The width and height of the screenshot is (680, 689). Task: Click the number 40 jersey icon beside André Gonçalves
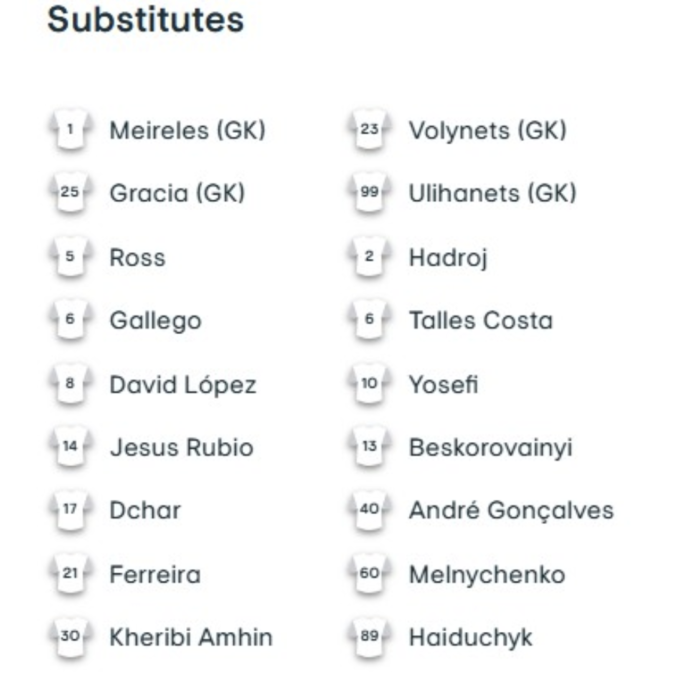(x=369, y=511)
